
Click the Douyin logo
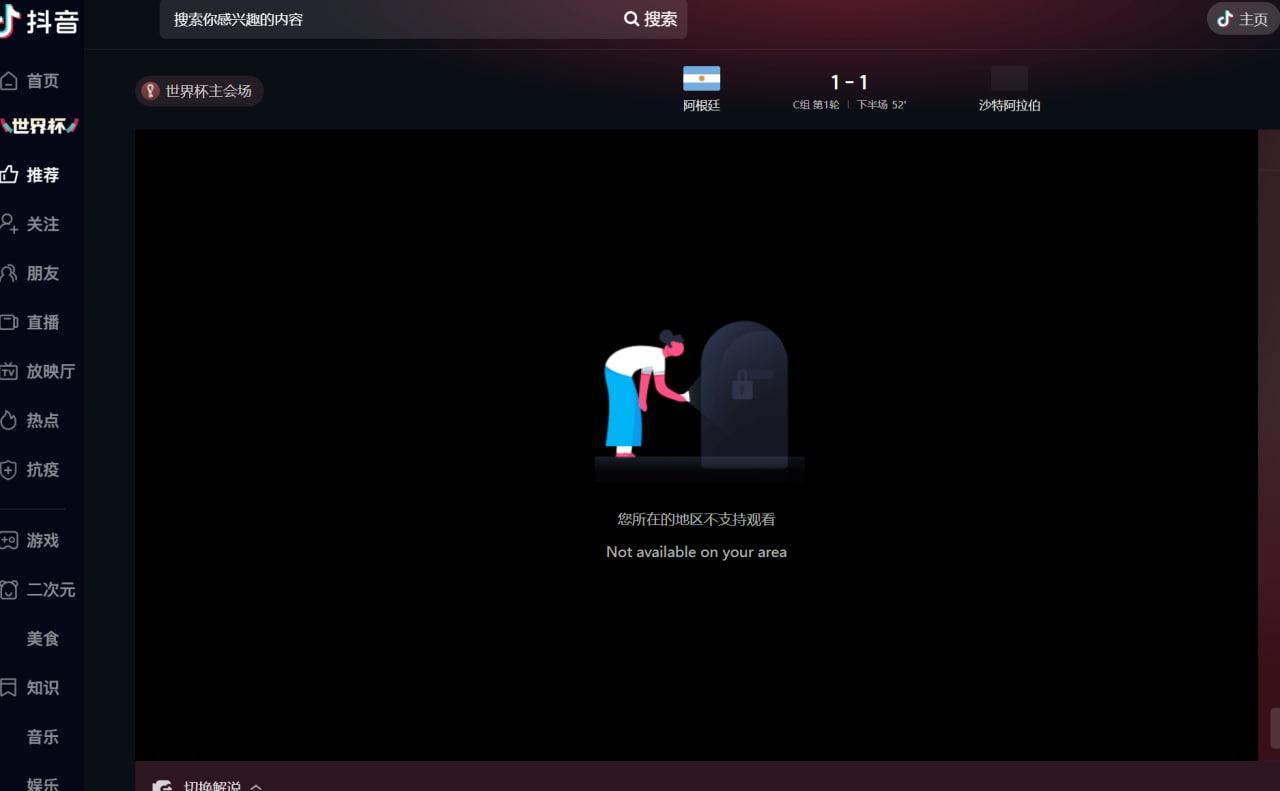pos(40,21)
